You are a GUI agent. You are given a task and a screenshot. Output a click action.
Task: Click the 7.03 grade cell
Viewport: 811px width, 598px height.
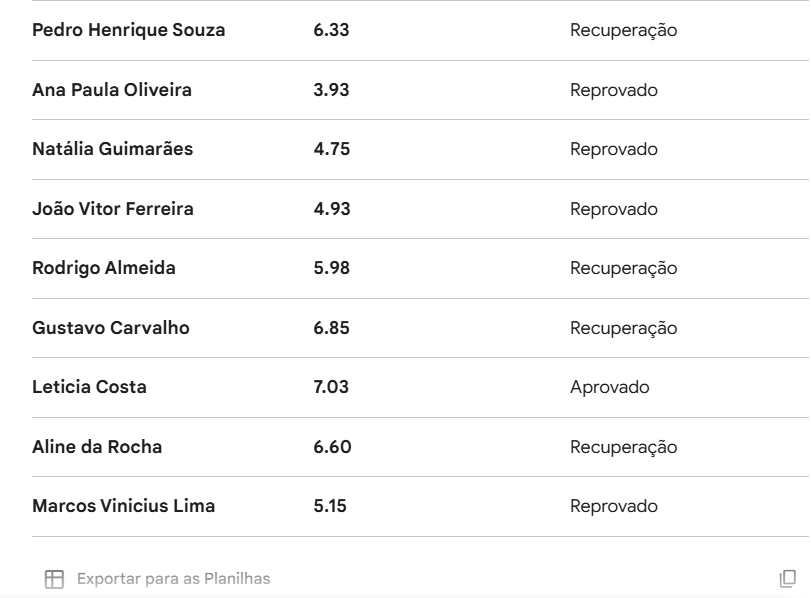click(331, 387)
